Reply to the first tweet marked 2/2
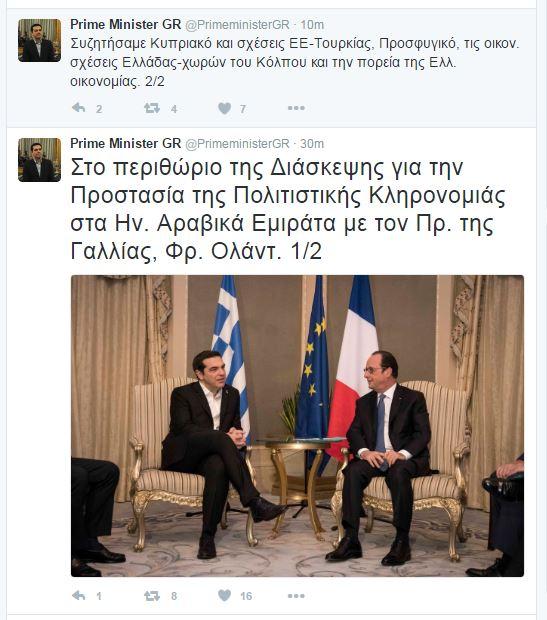The height and width of the screenshot is (620, 547). pos(79,108)
